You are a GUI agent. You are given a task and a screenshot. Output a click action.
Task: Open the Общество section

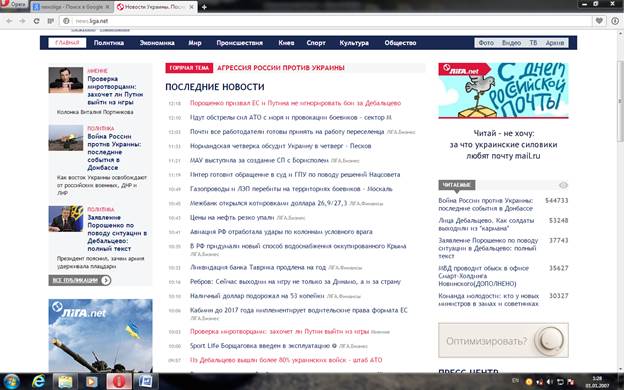[400, 43]
